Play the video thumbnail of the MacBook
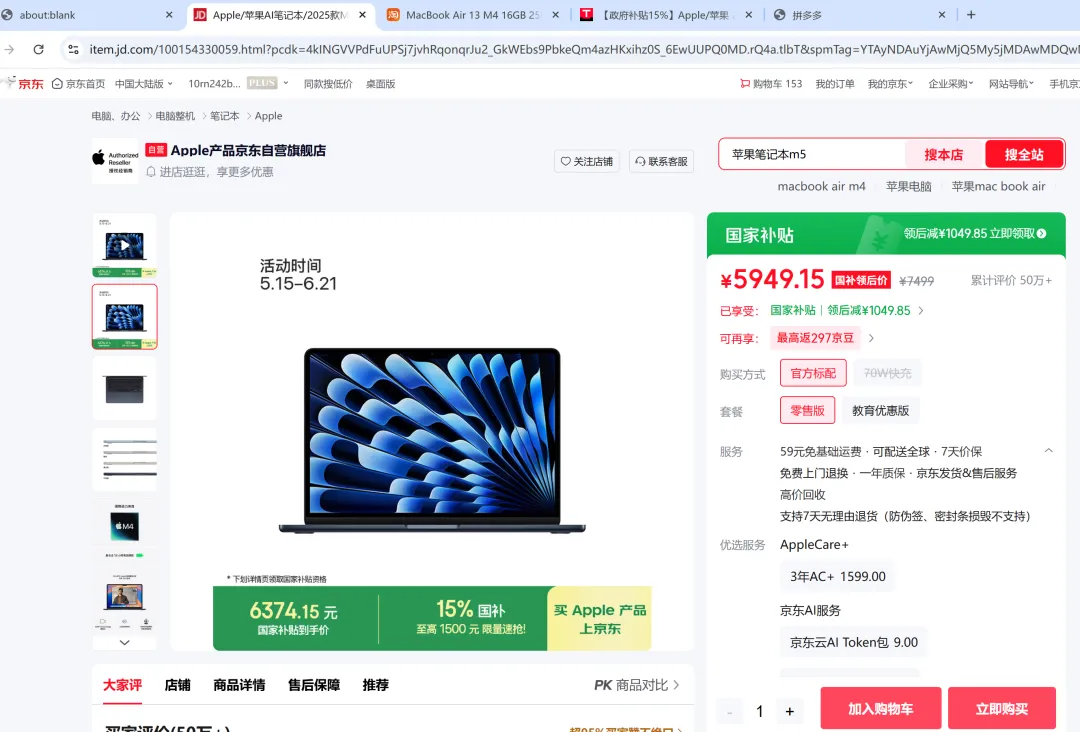1080x732 pixels. pos(125,245)
